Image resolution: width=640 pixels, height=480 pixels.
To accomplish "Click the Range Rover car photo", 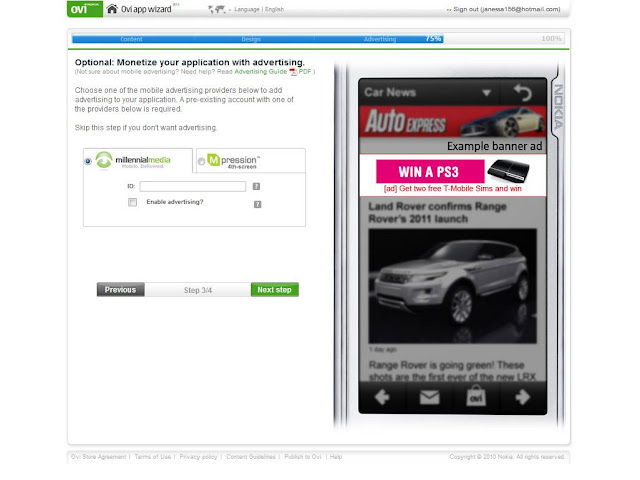I will click(453, 286).
